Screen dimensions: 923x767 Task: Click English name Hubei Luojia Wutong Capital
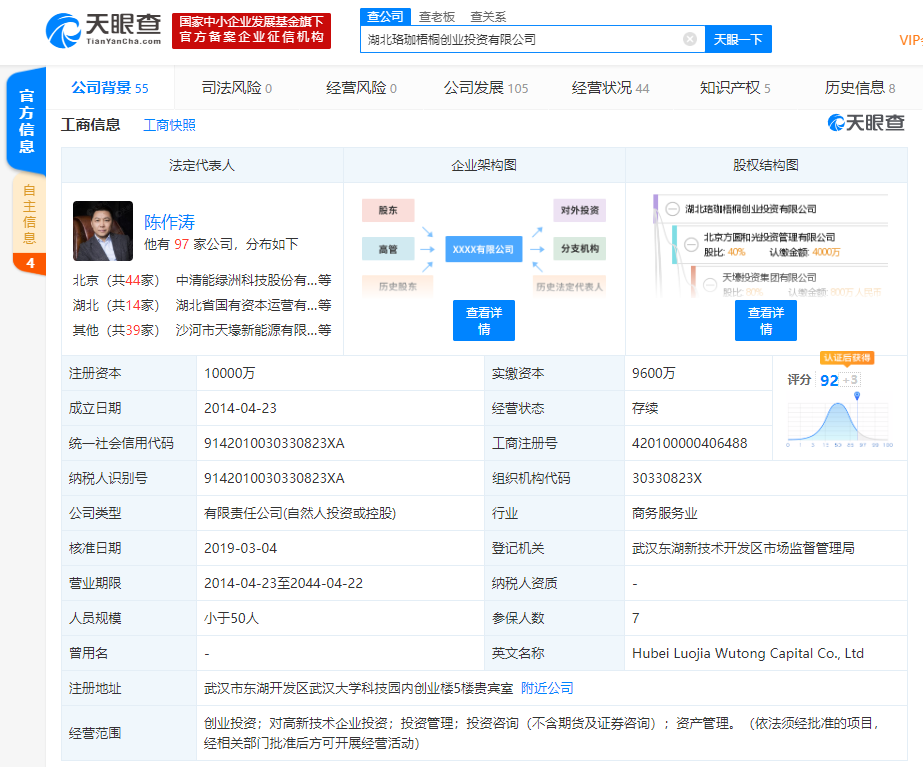point(748,653)
